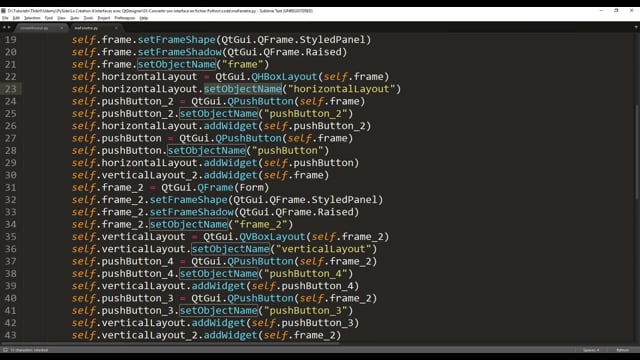Click line number 43 in the gutter
This screenshot has width=640, height=360.
tap(11, 335)
